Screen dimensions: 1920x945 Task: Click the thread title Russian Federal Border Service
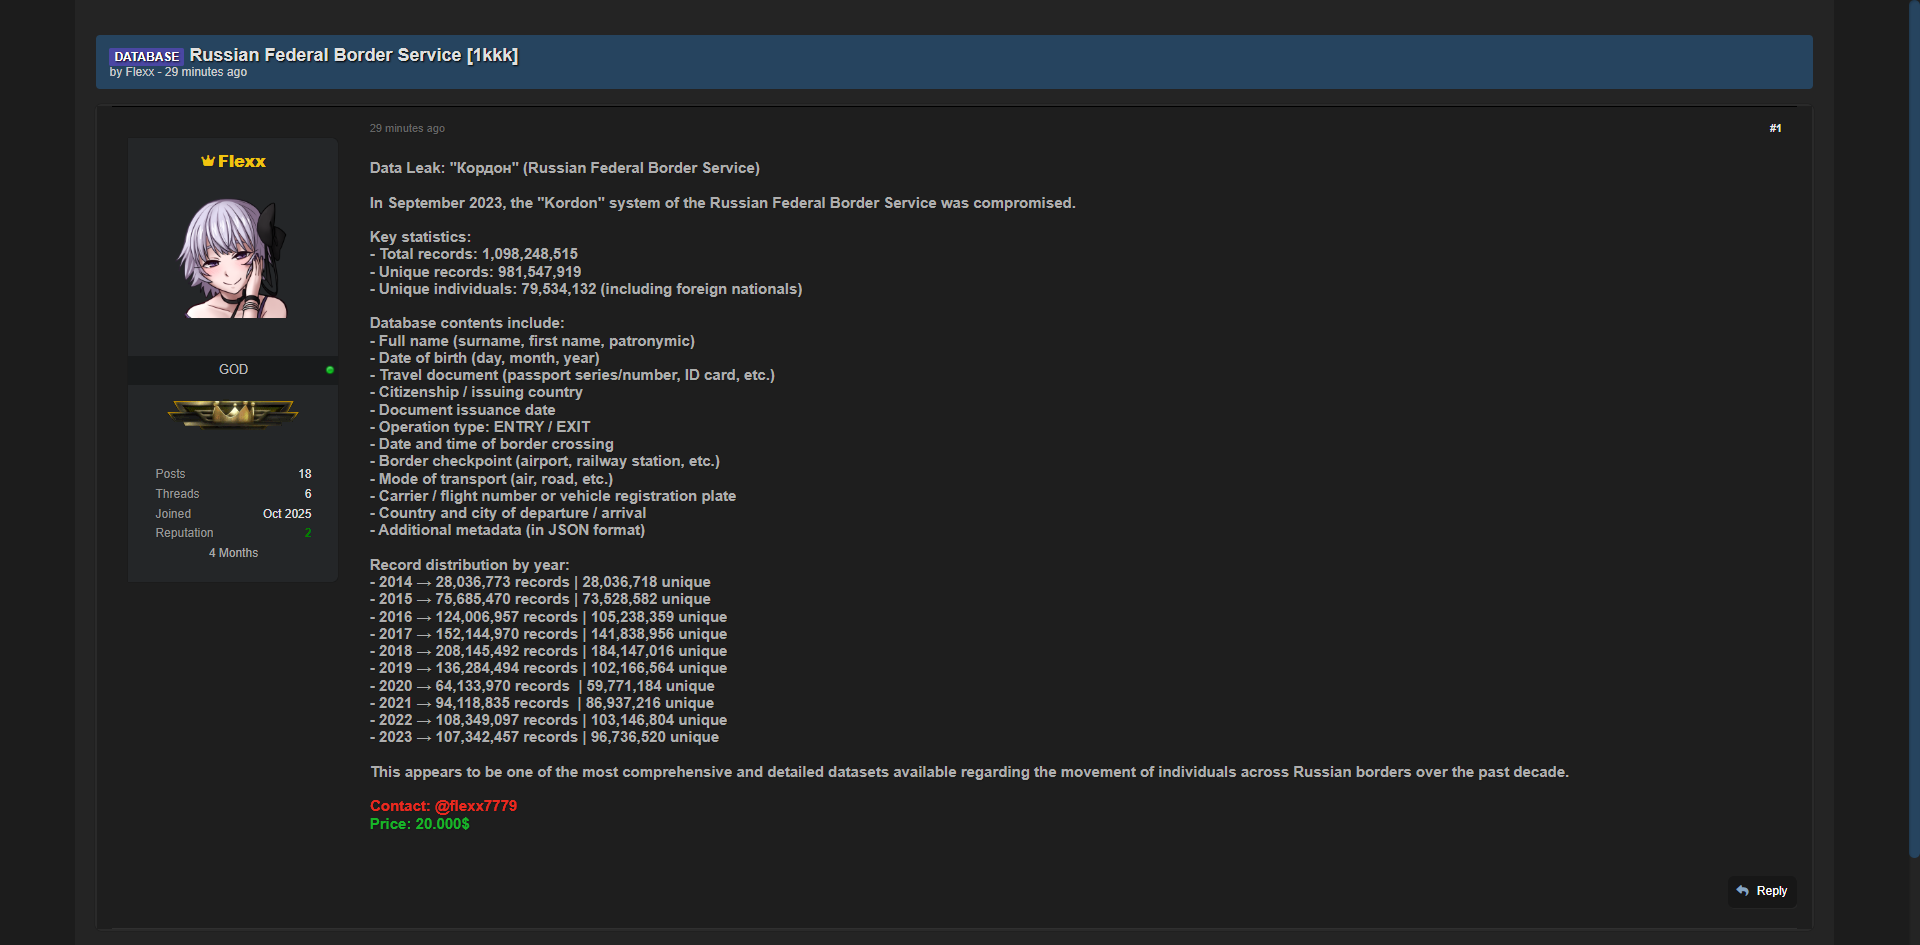(353, 55)
